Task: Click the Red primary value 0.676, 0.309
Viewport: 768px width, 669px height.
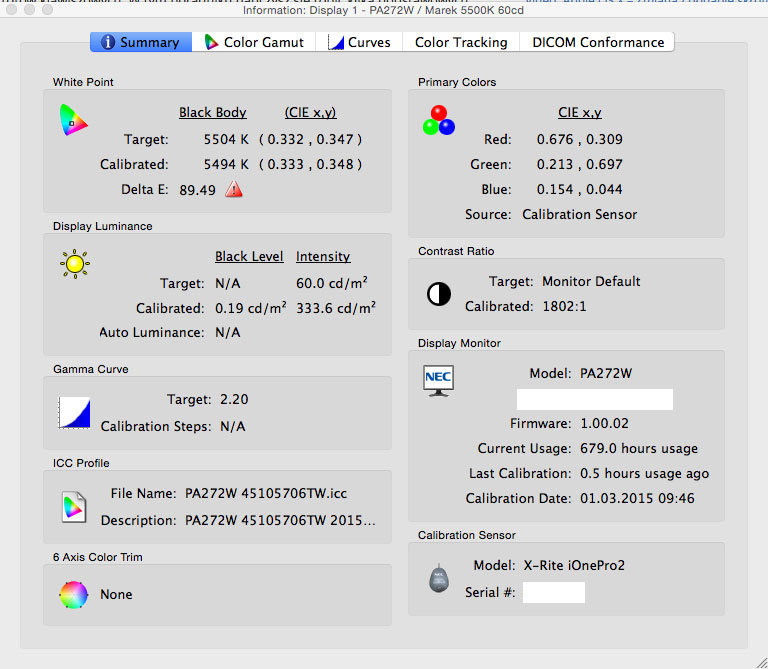Action: pyautogui.click(x=579, y=139)
